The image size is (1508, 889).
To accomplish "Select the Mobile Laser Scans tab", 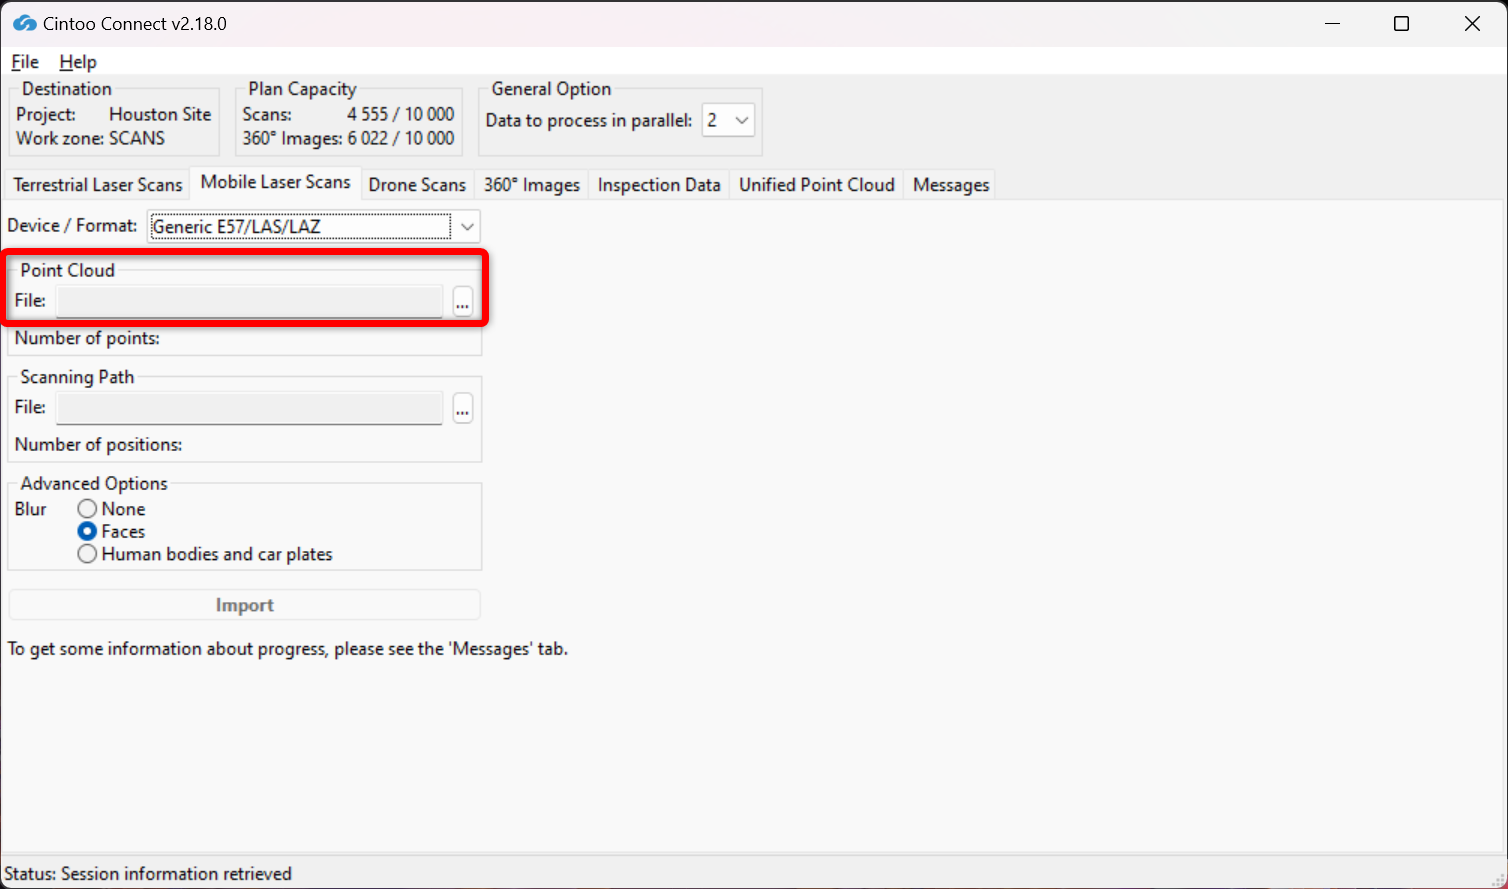I will click(x=275, y=182).
